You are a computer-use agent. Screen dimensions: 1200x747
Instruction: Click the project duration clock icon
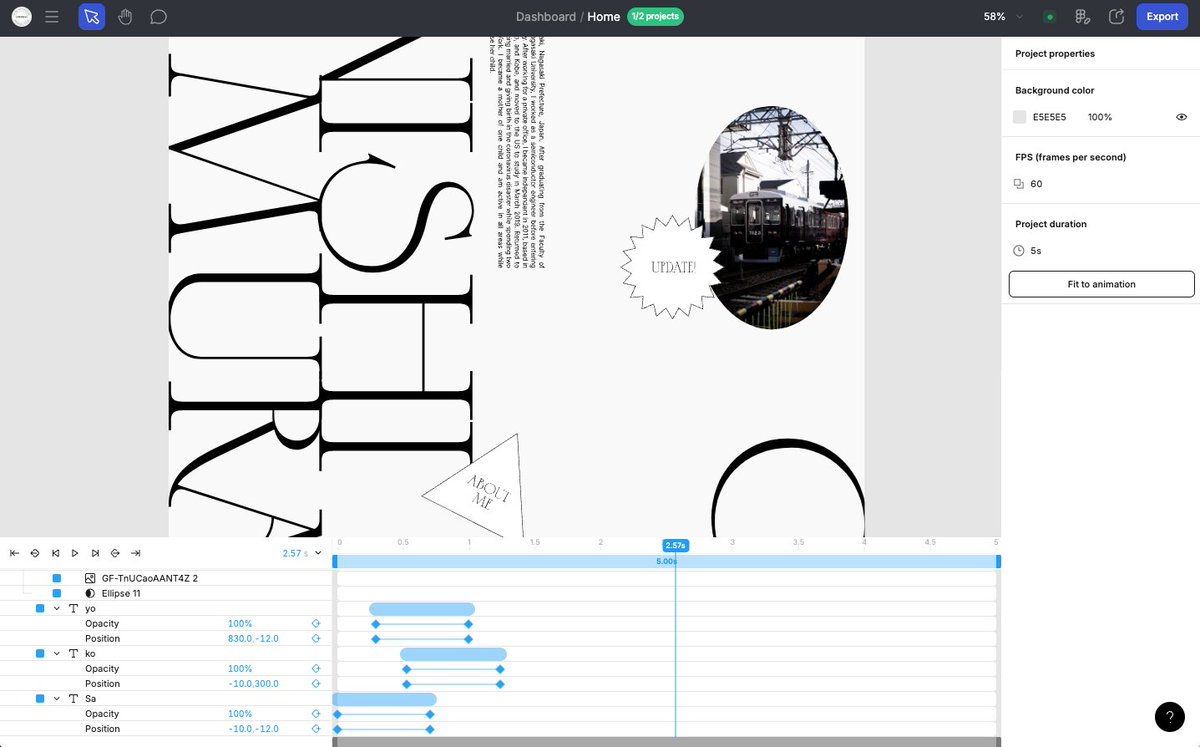pyautogui.click(x=1019, y=251)
